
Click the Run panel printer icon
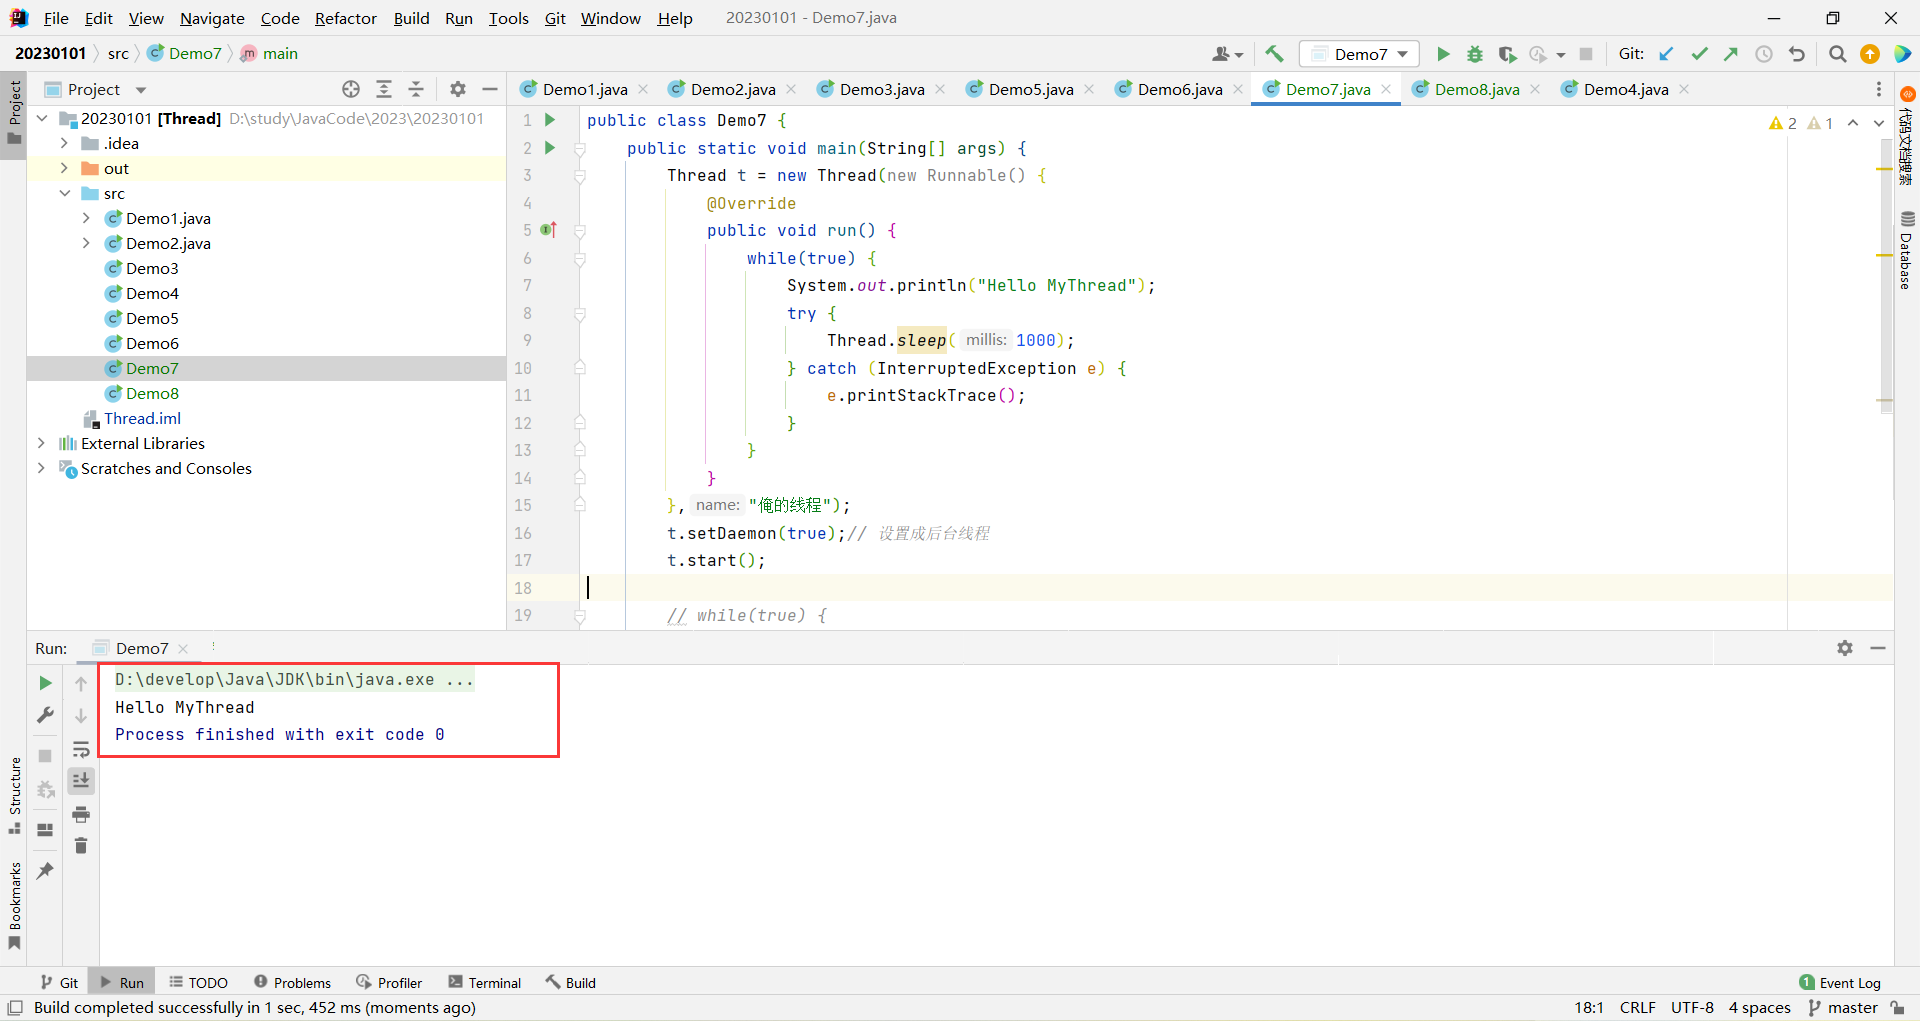click(81, 814)
